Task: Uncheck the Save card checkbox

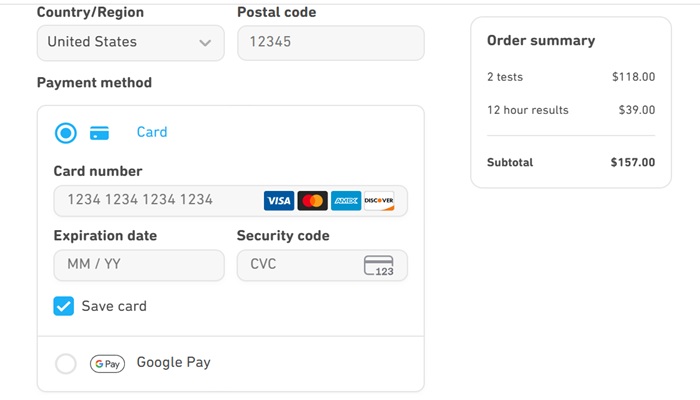Action: pyautogui.click(x=64, y=306)
